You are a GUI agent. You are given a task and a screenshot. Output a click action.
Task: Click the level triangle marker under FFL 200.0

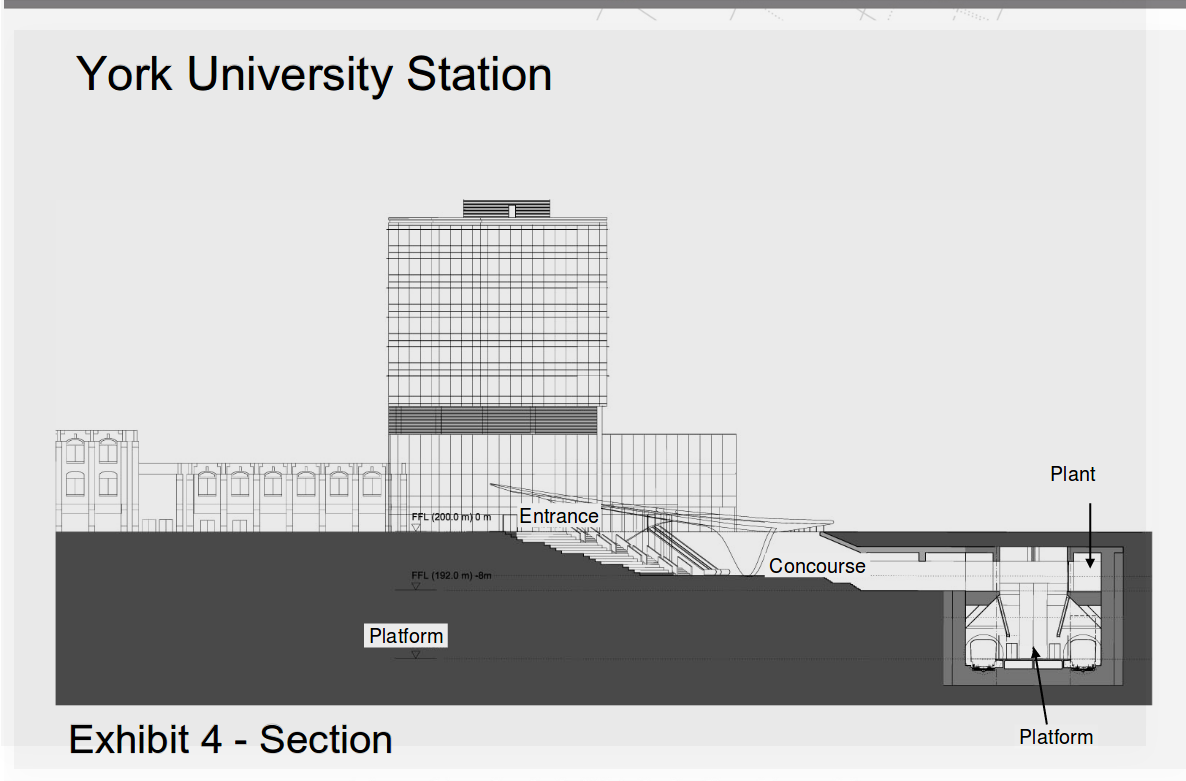(416, 527)
